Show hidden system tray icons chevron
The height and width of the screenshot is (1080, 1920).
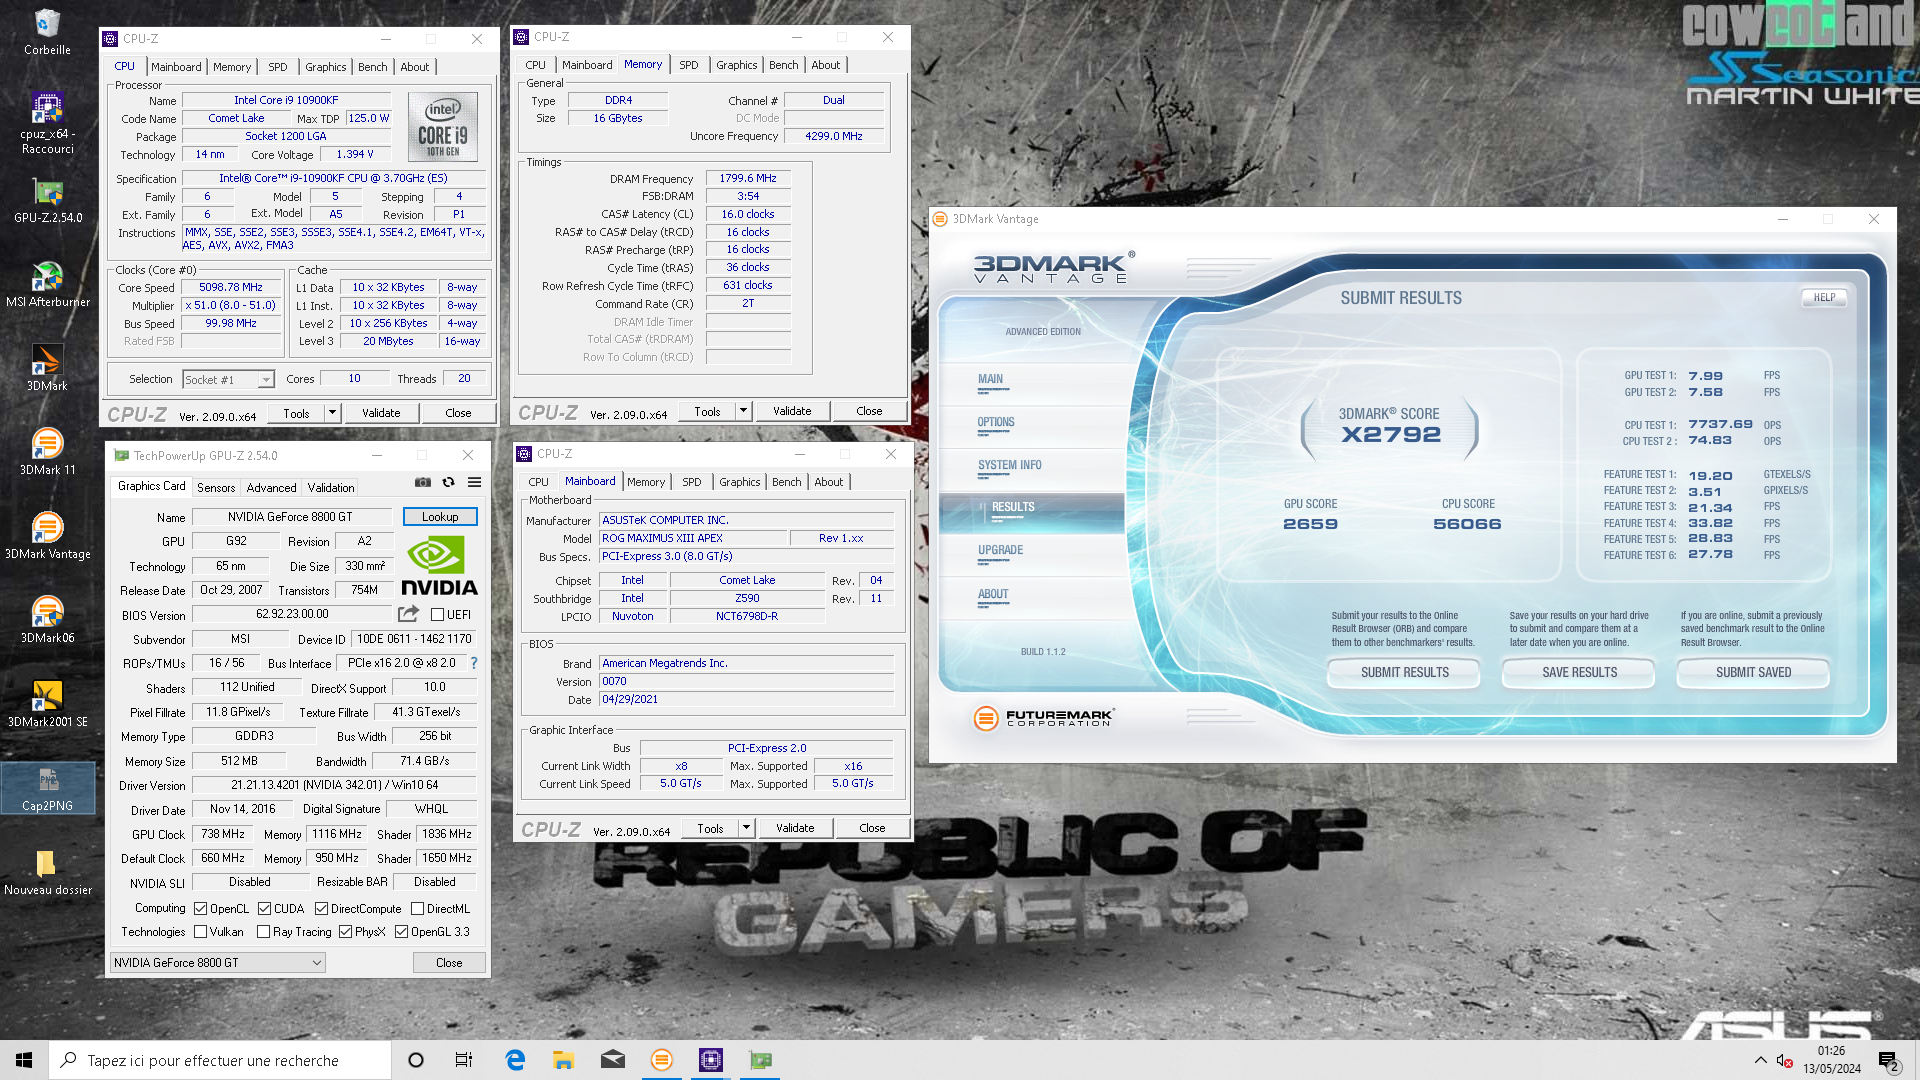tap(1760, 1060)
